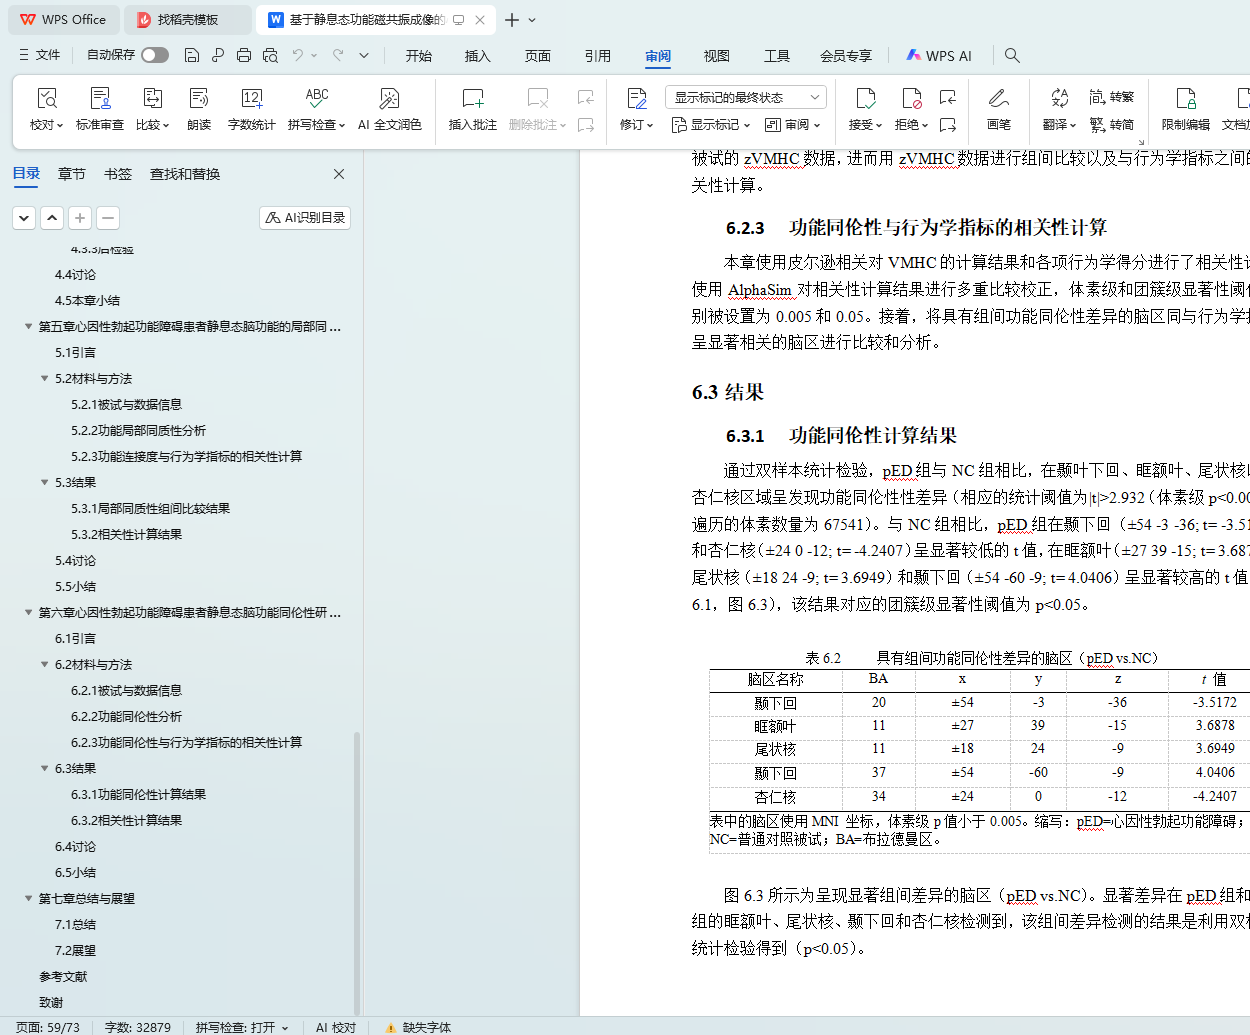Open the WPS AI tab
The height and width of the screenshot is (1035, 1250).
(939, 56)
